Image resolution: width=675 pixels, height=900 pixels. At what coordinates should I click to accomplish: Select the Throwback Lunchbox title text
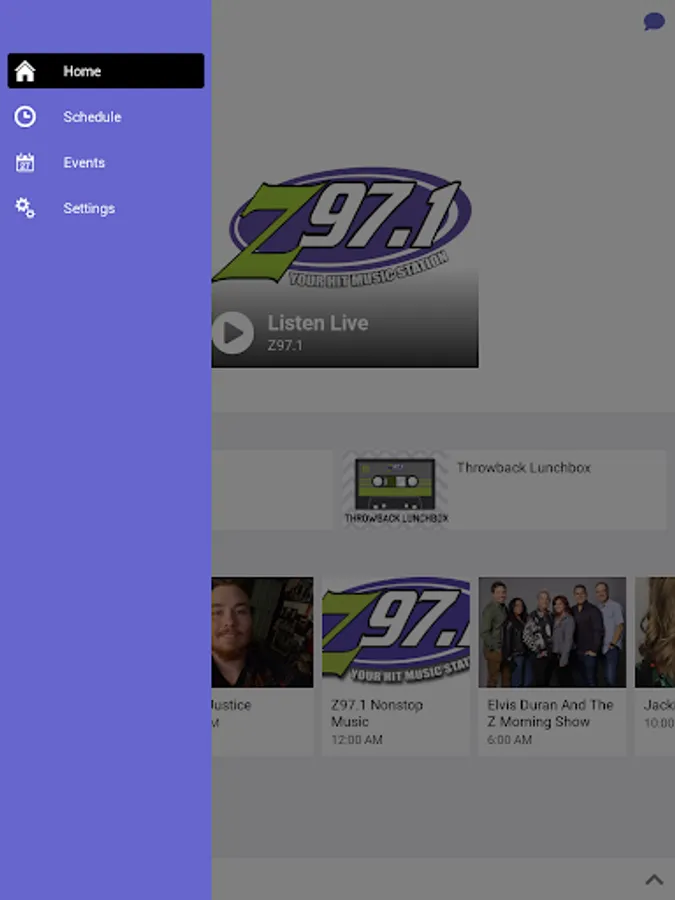523,468
